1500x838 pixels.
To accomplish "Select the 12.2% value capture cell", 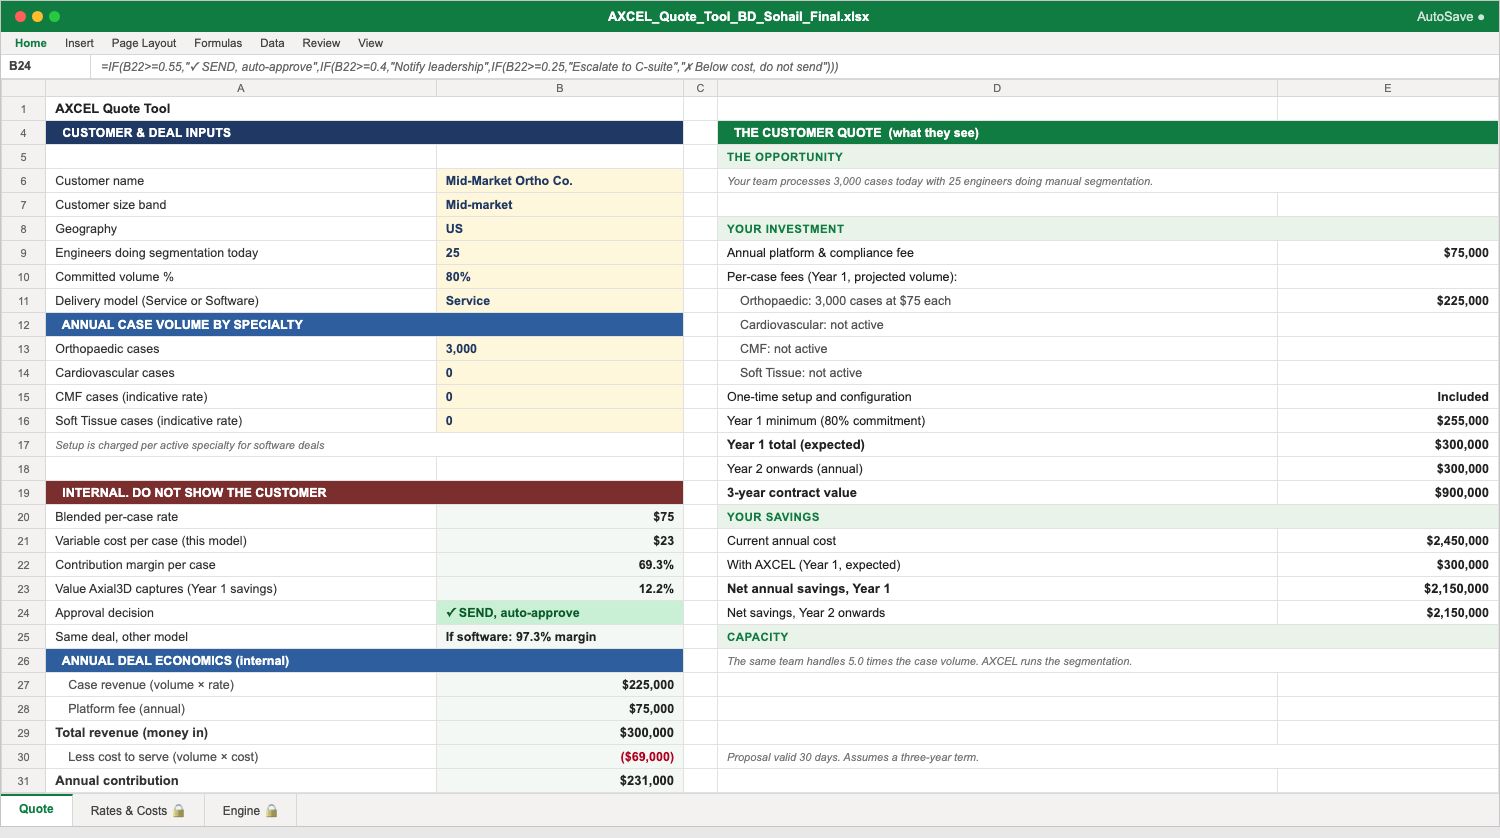I will pos(560,589).
